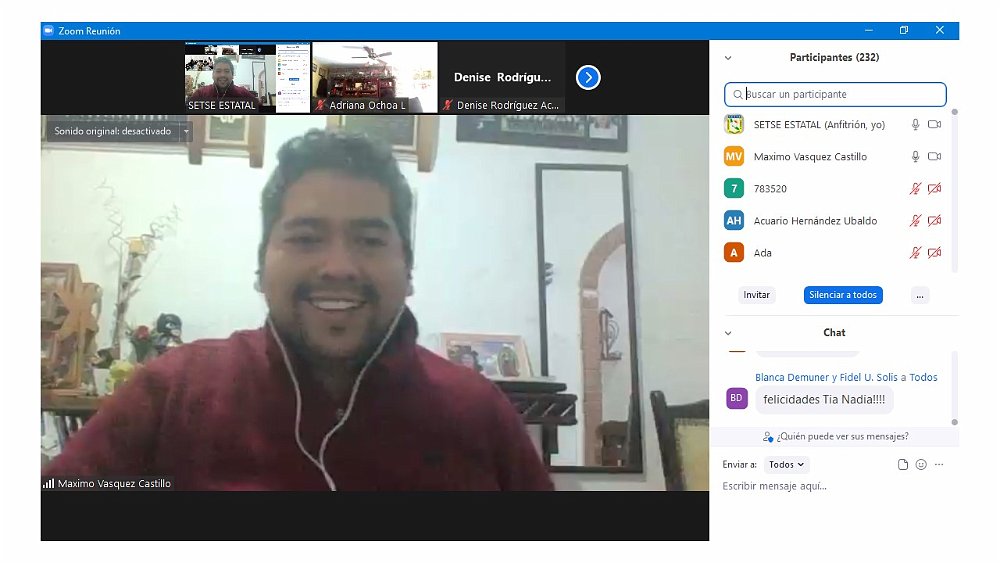
Task: Click the participants panel ellipsis button
Action: [920, 295]
